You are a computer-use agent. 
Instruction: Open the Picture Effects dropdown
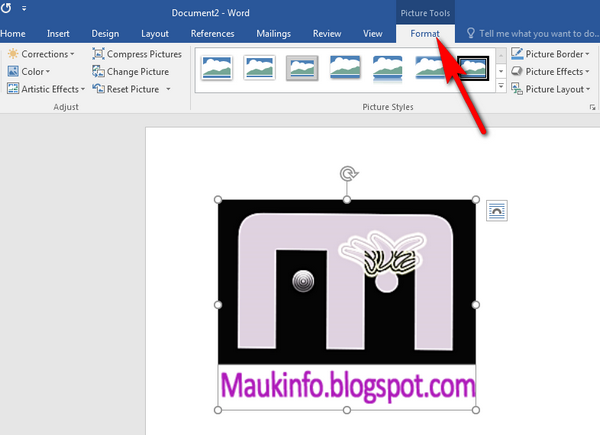point(550,72)
